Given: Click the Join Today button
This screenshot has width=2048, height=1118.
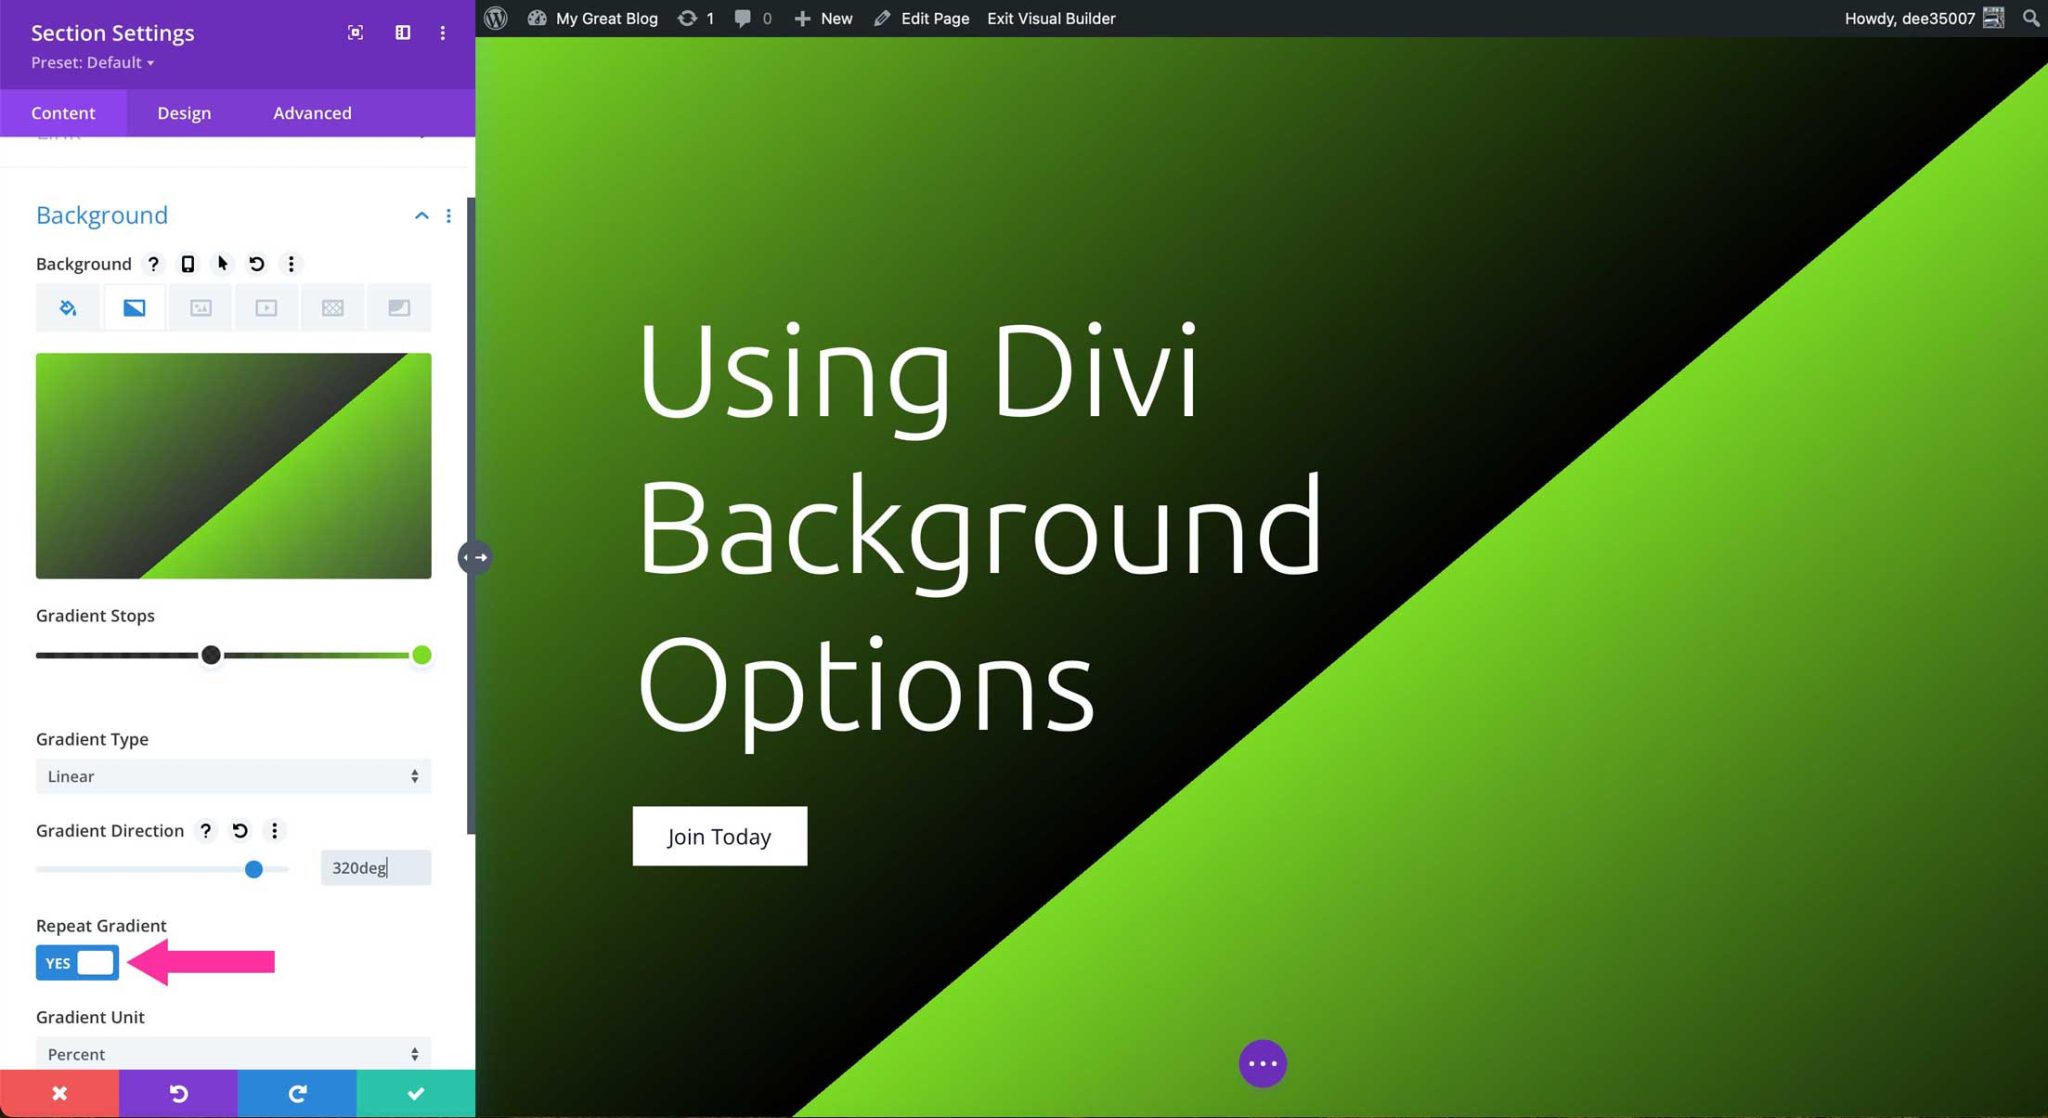Looking at the screenshot, I should click(719, 836).
